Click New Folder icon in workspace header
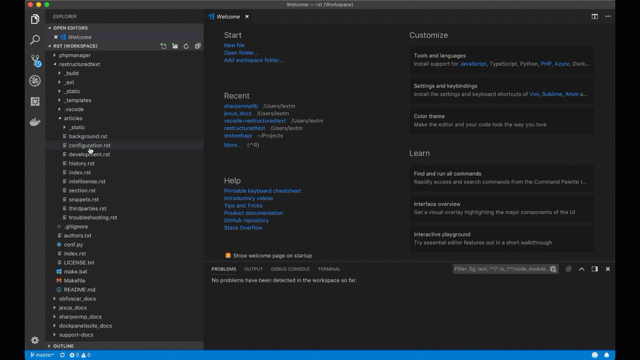Image resolution: width=640 pixels, height=360 pixels. tap(175, 46)
